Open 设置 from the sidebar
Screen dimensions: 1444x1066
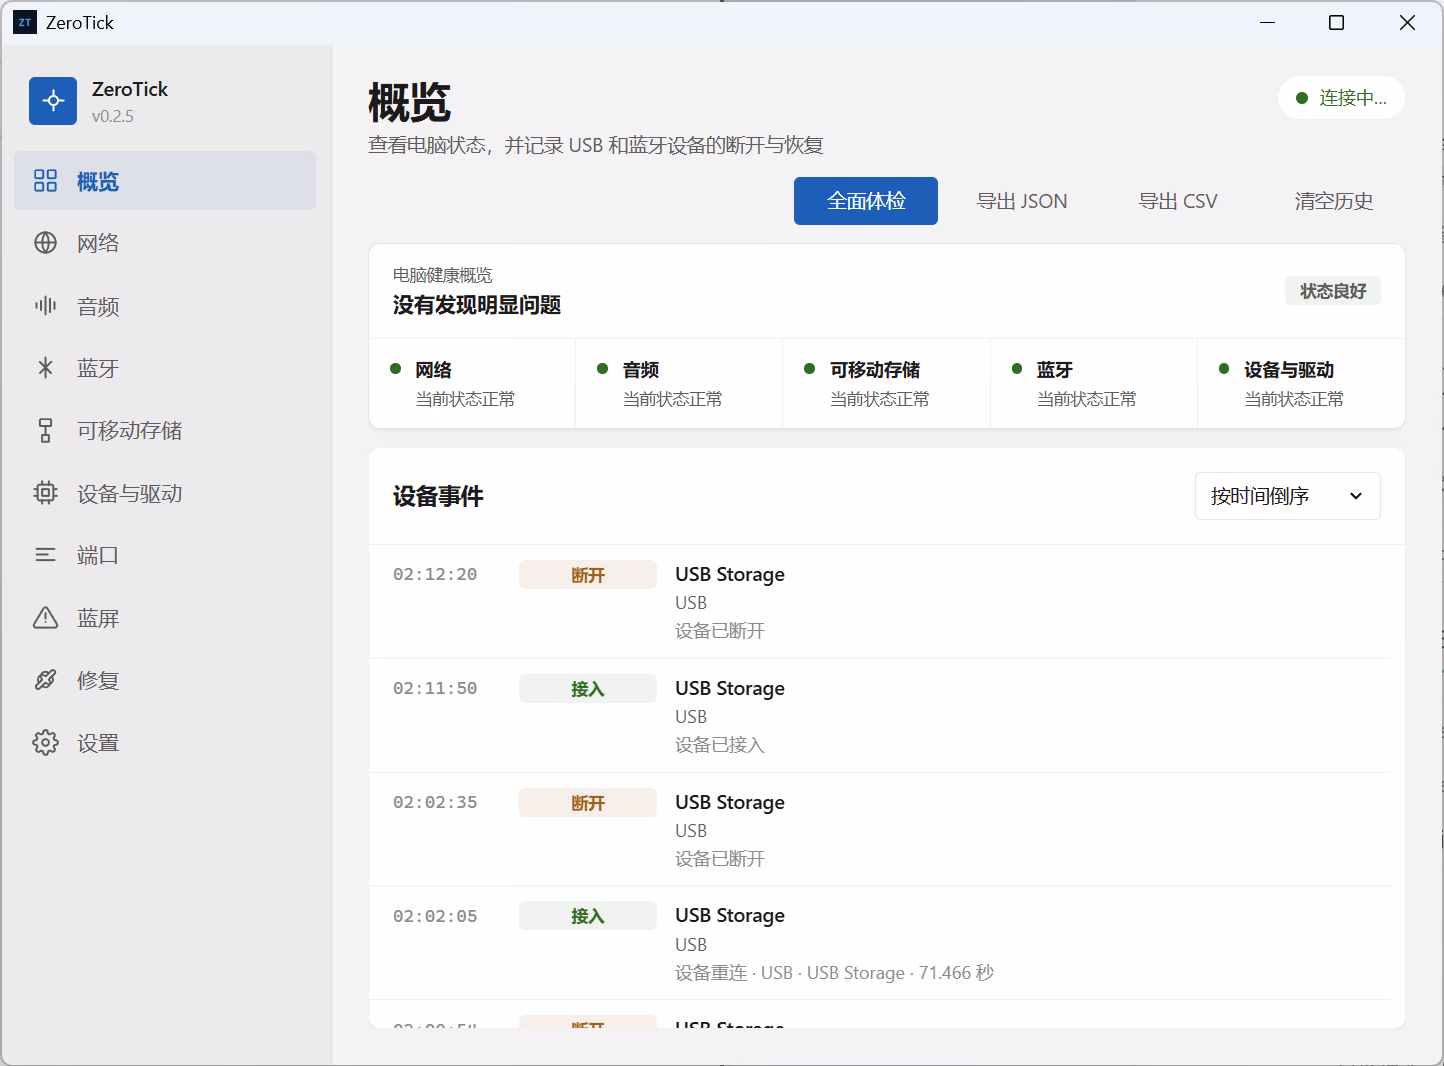tap(165, 743)
